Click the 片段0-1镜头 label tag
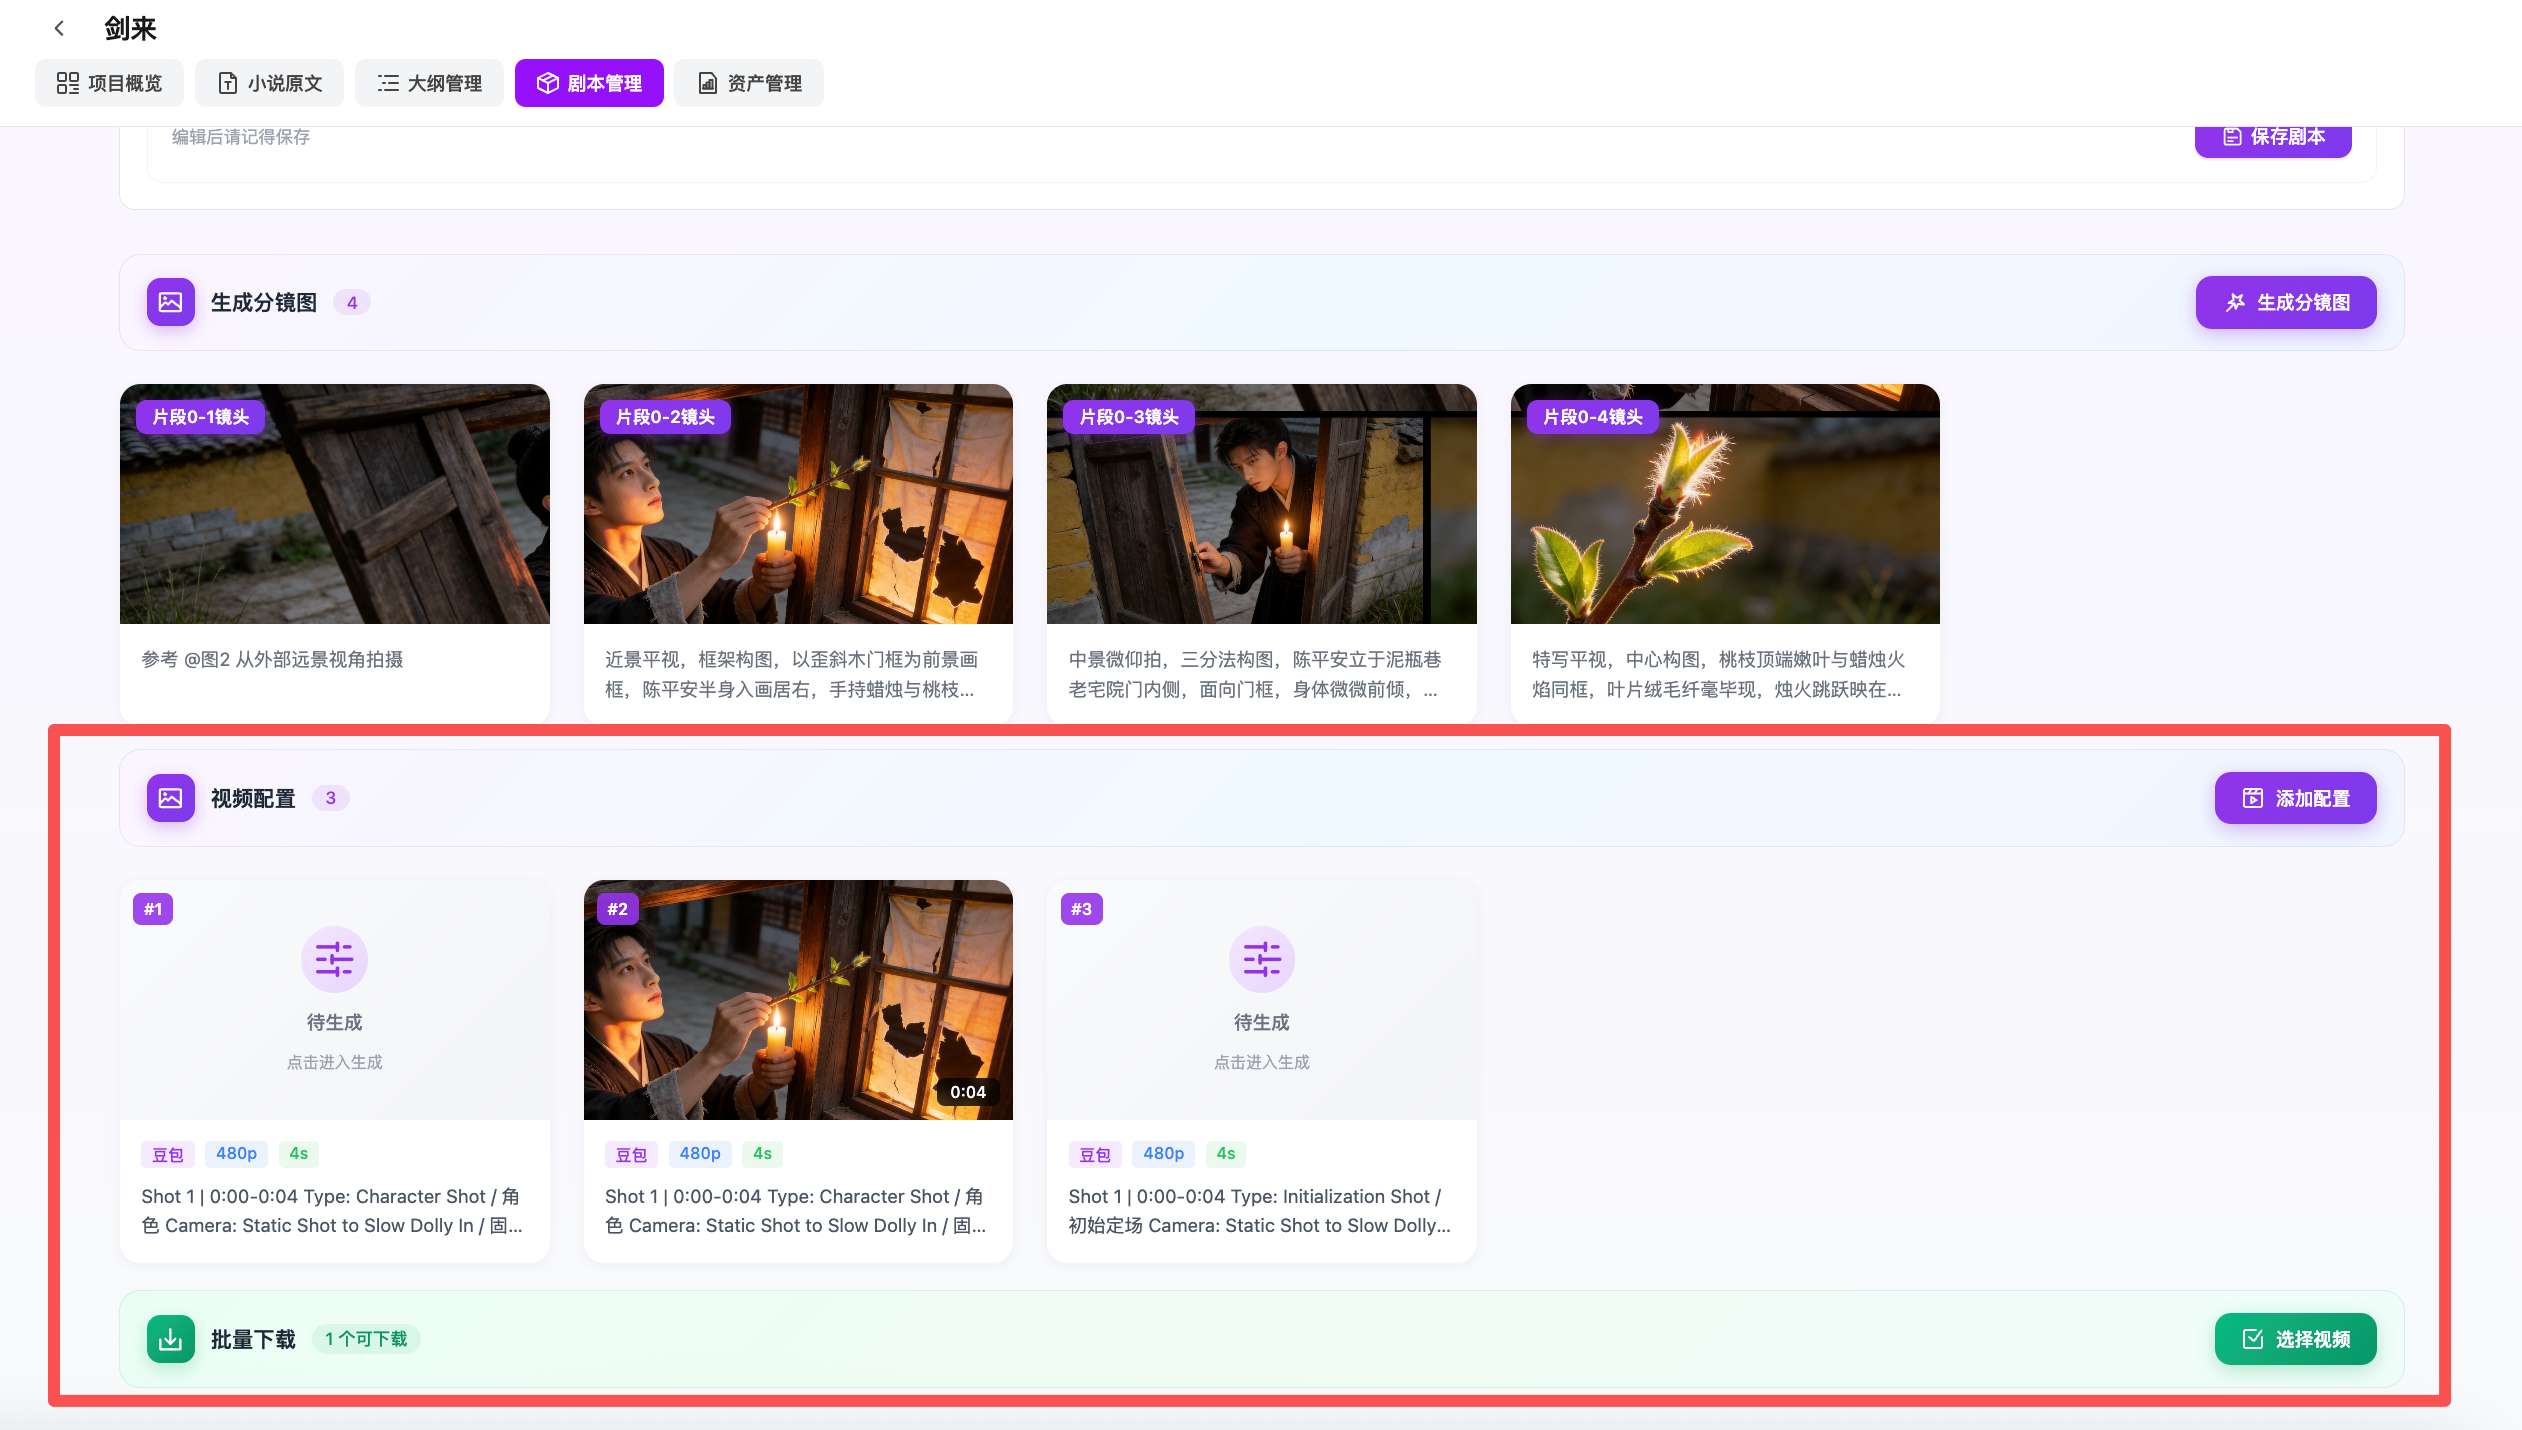The height and width of the screenshot is (1430, 2522). [201, 417]
